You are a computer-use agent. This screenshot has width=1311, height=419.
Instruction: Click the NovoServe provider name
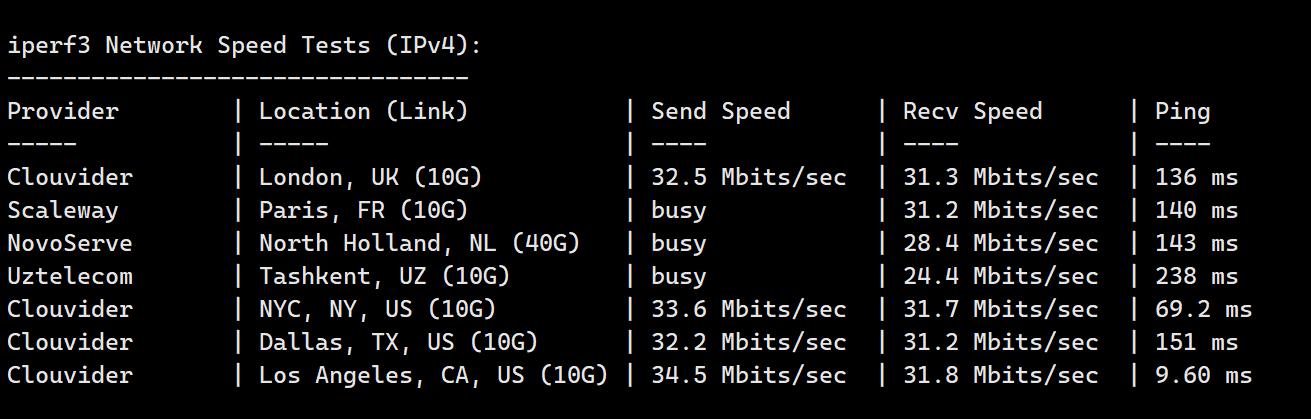[70, 244]
